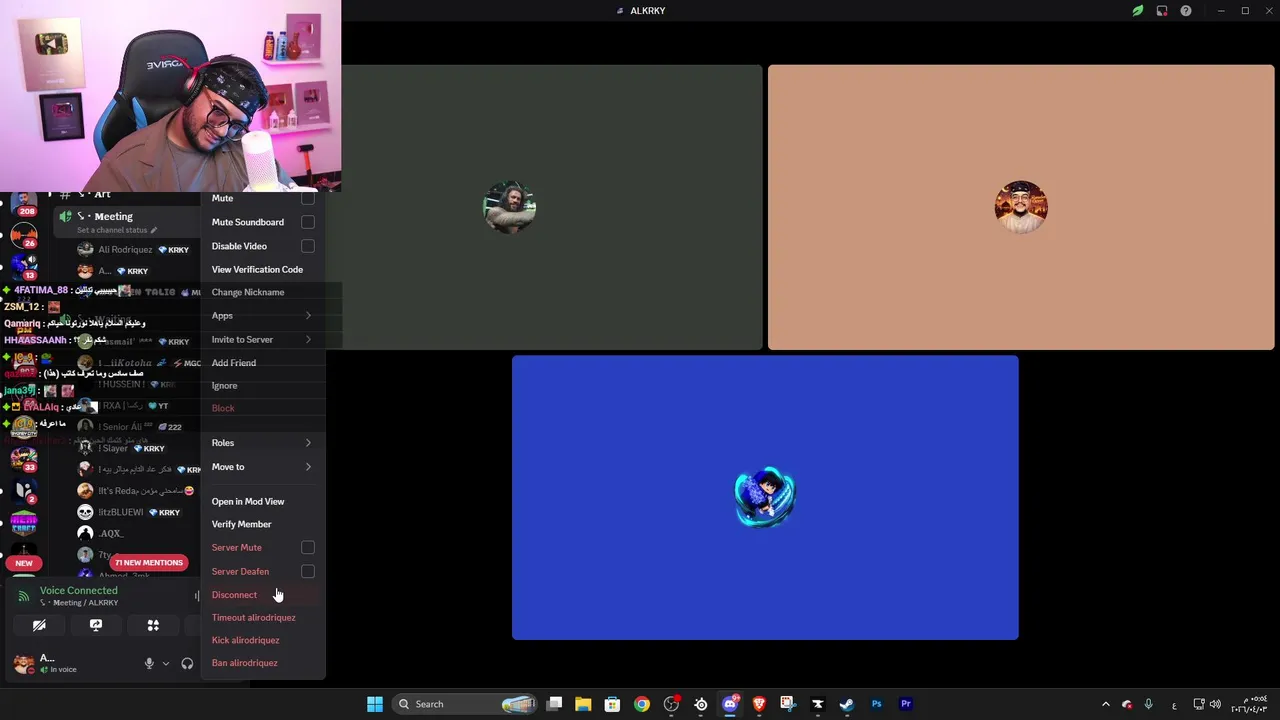
Task: Open Steam from the taskbar
Action: (x=847, y=704)
